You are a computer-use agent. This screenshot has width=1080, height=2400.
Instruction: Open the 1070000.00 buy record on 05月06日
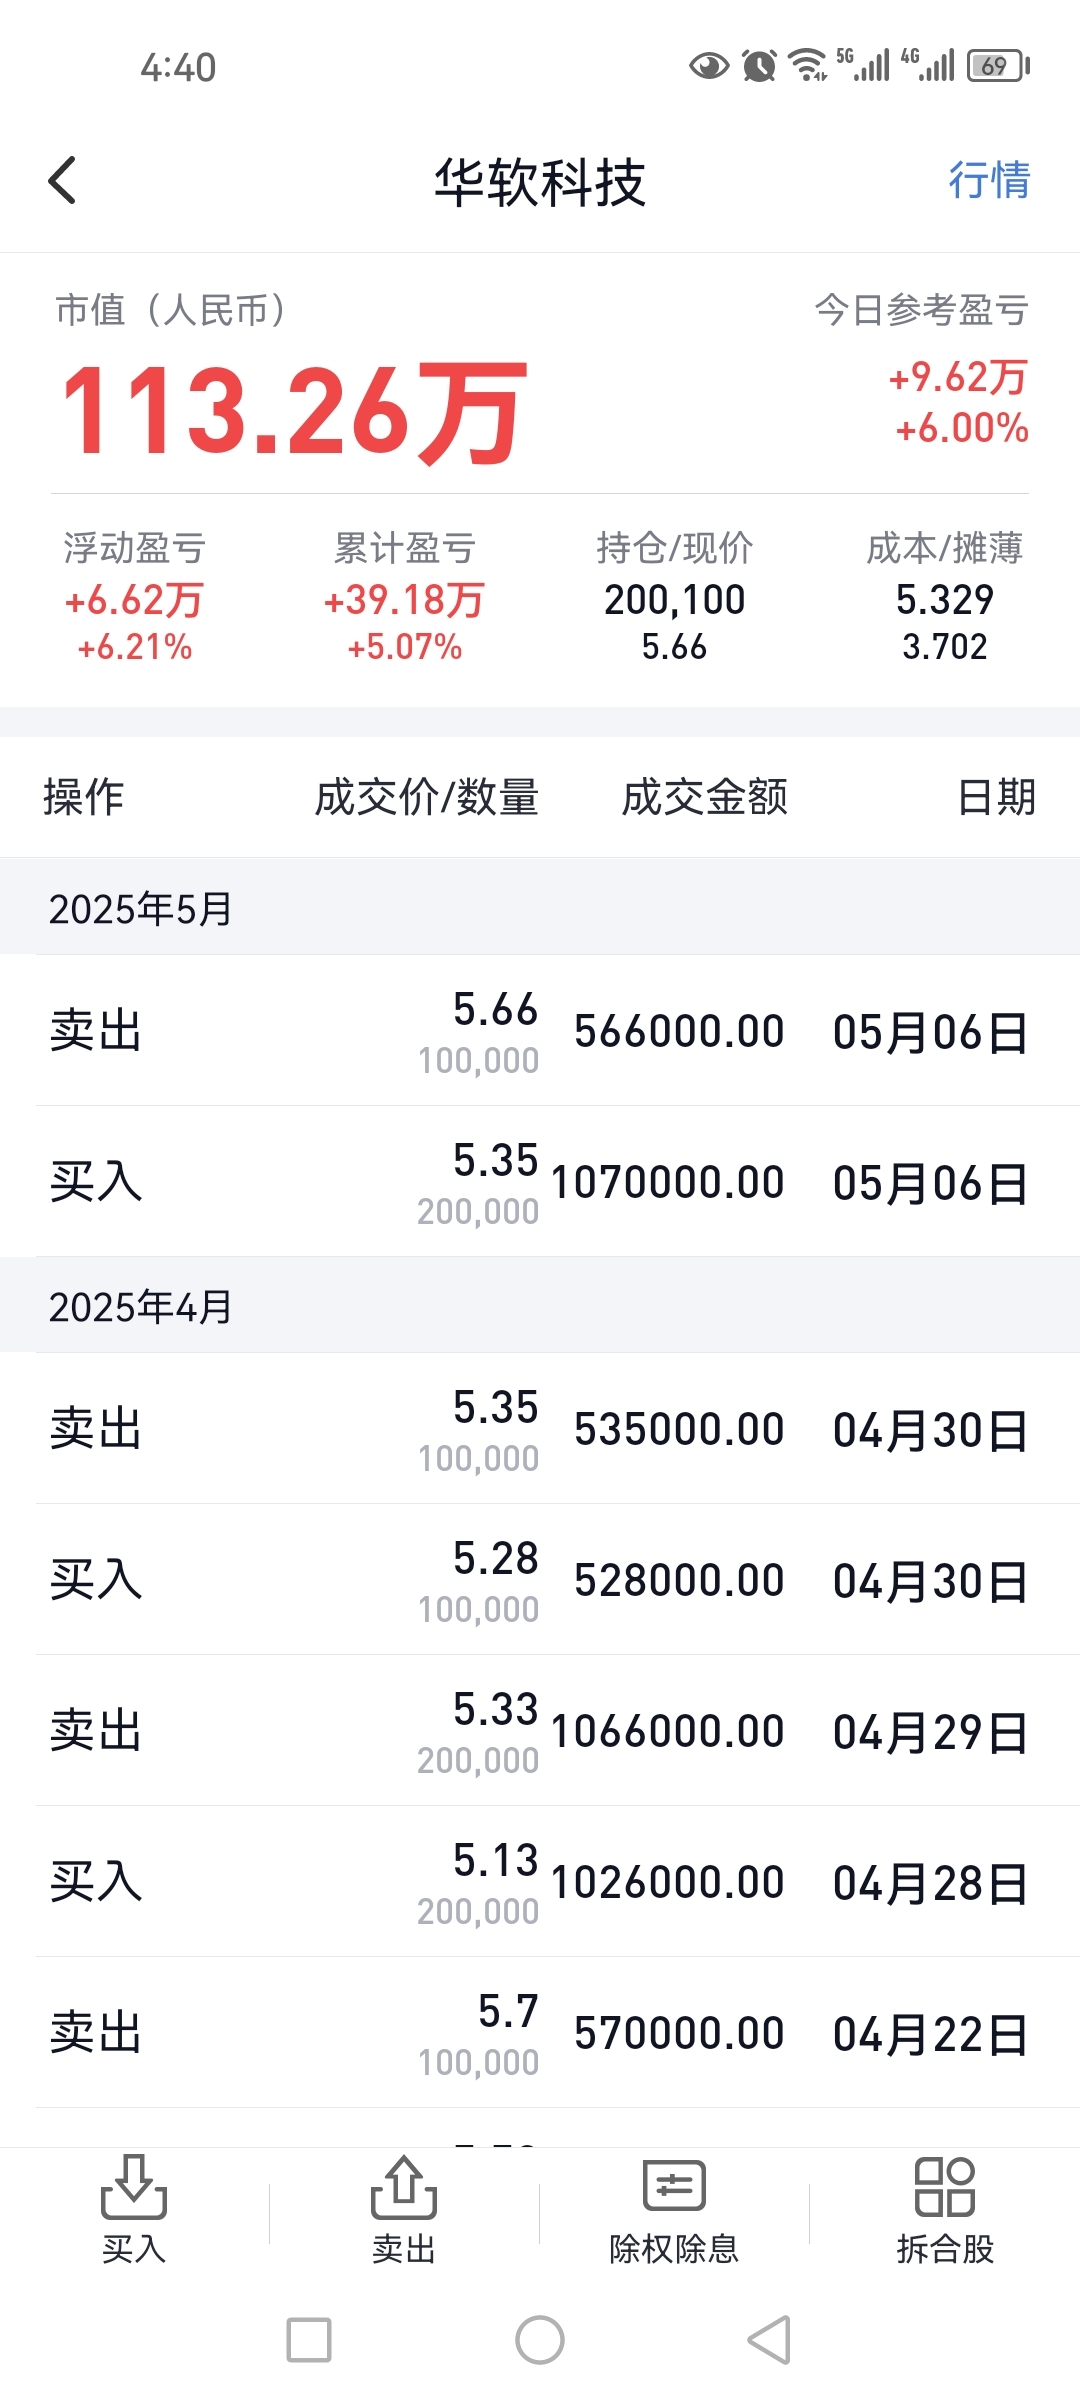[x=540, y=1182]
